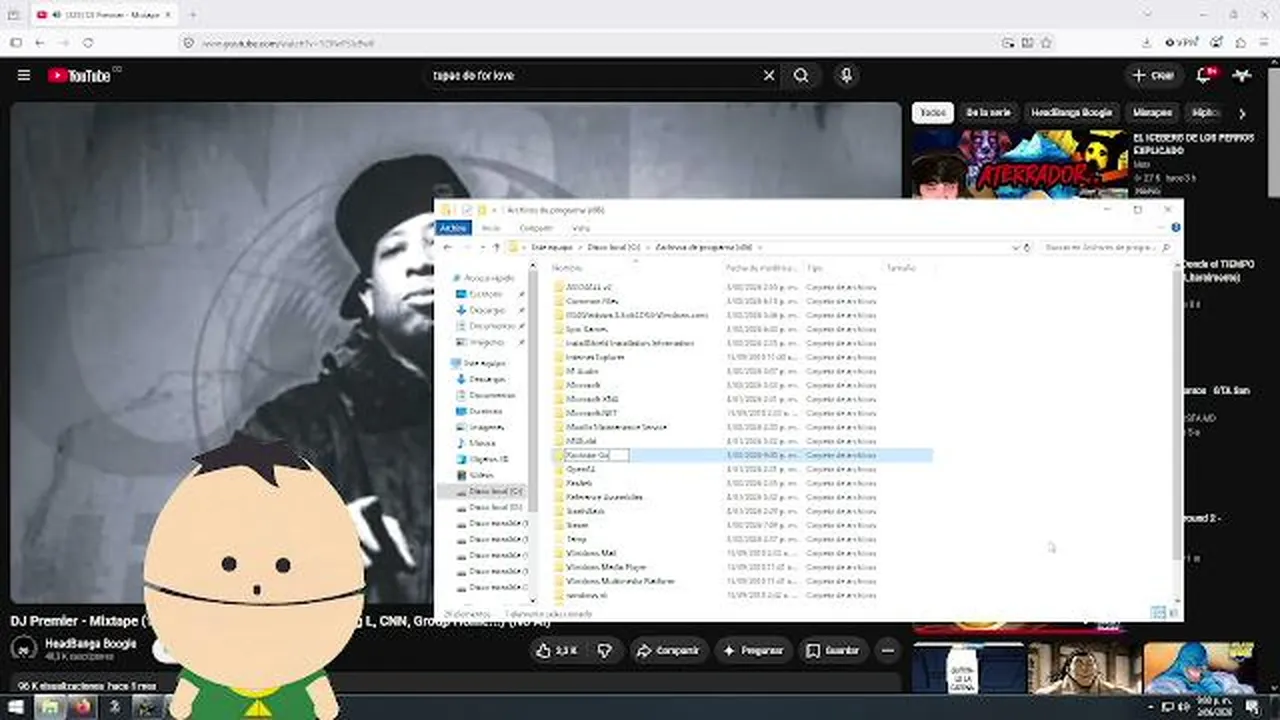This screenshot has width=1280, height=720.
Task: Open the HeadBanga Boogie channel avatar
Action: point(24,649)
